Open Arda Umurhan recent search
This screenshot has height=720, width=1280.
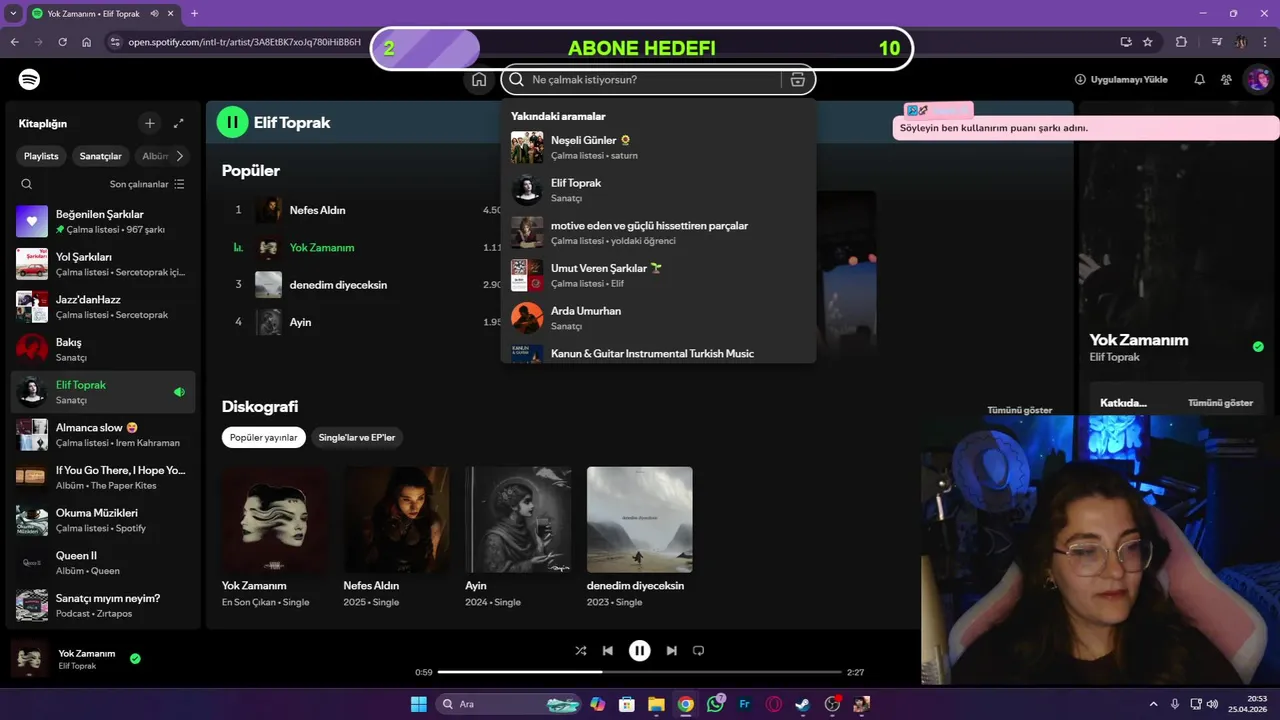pyautogui.click(x=659, y=318)
